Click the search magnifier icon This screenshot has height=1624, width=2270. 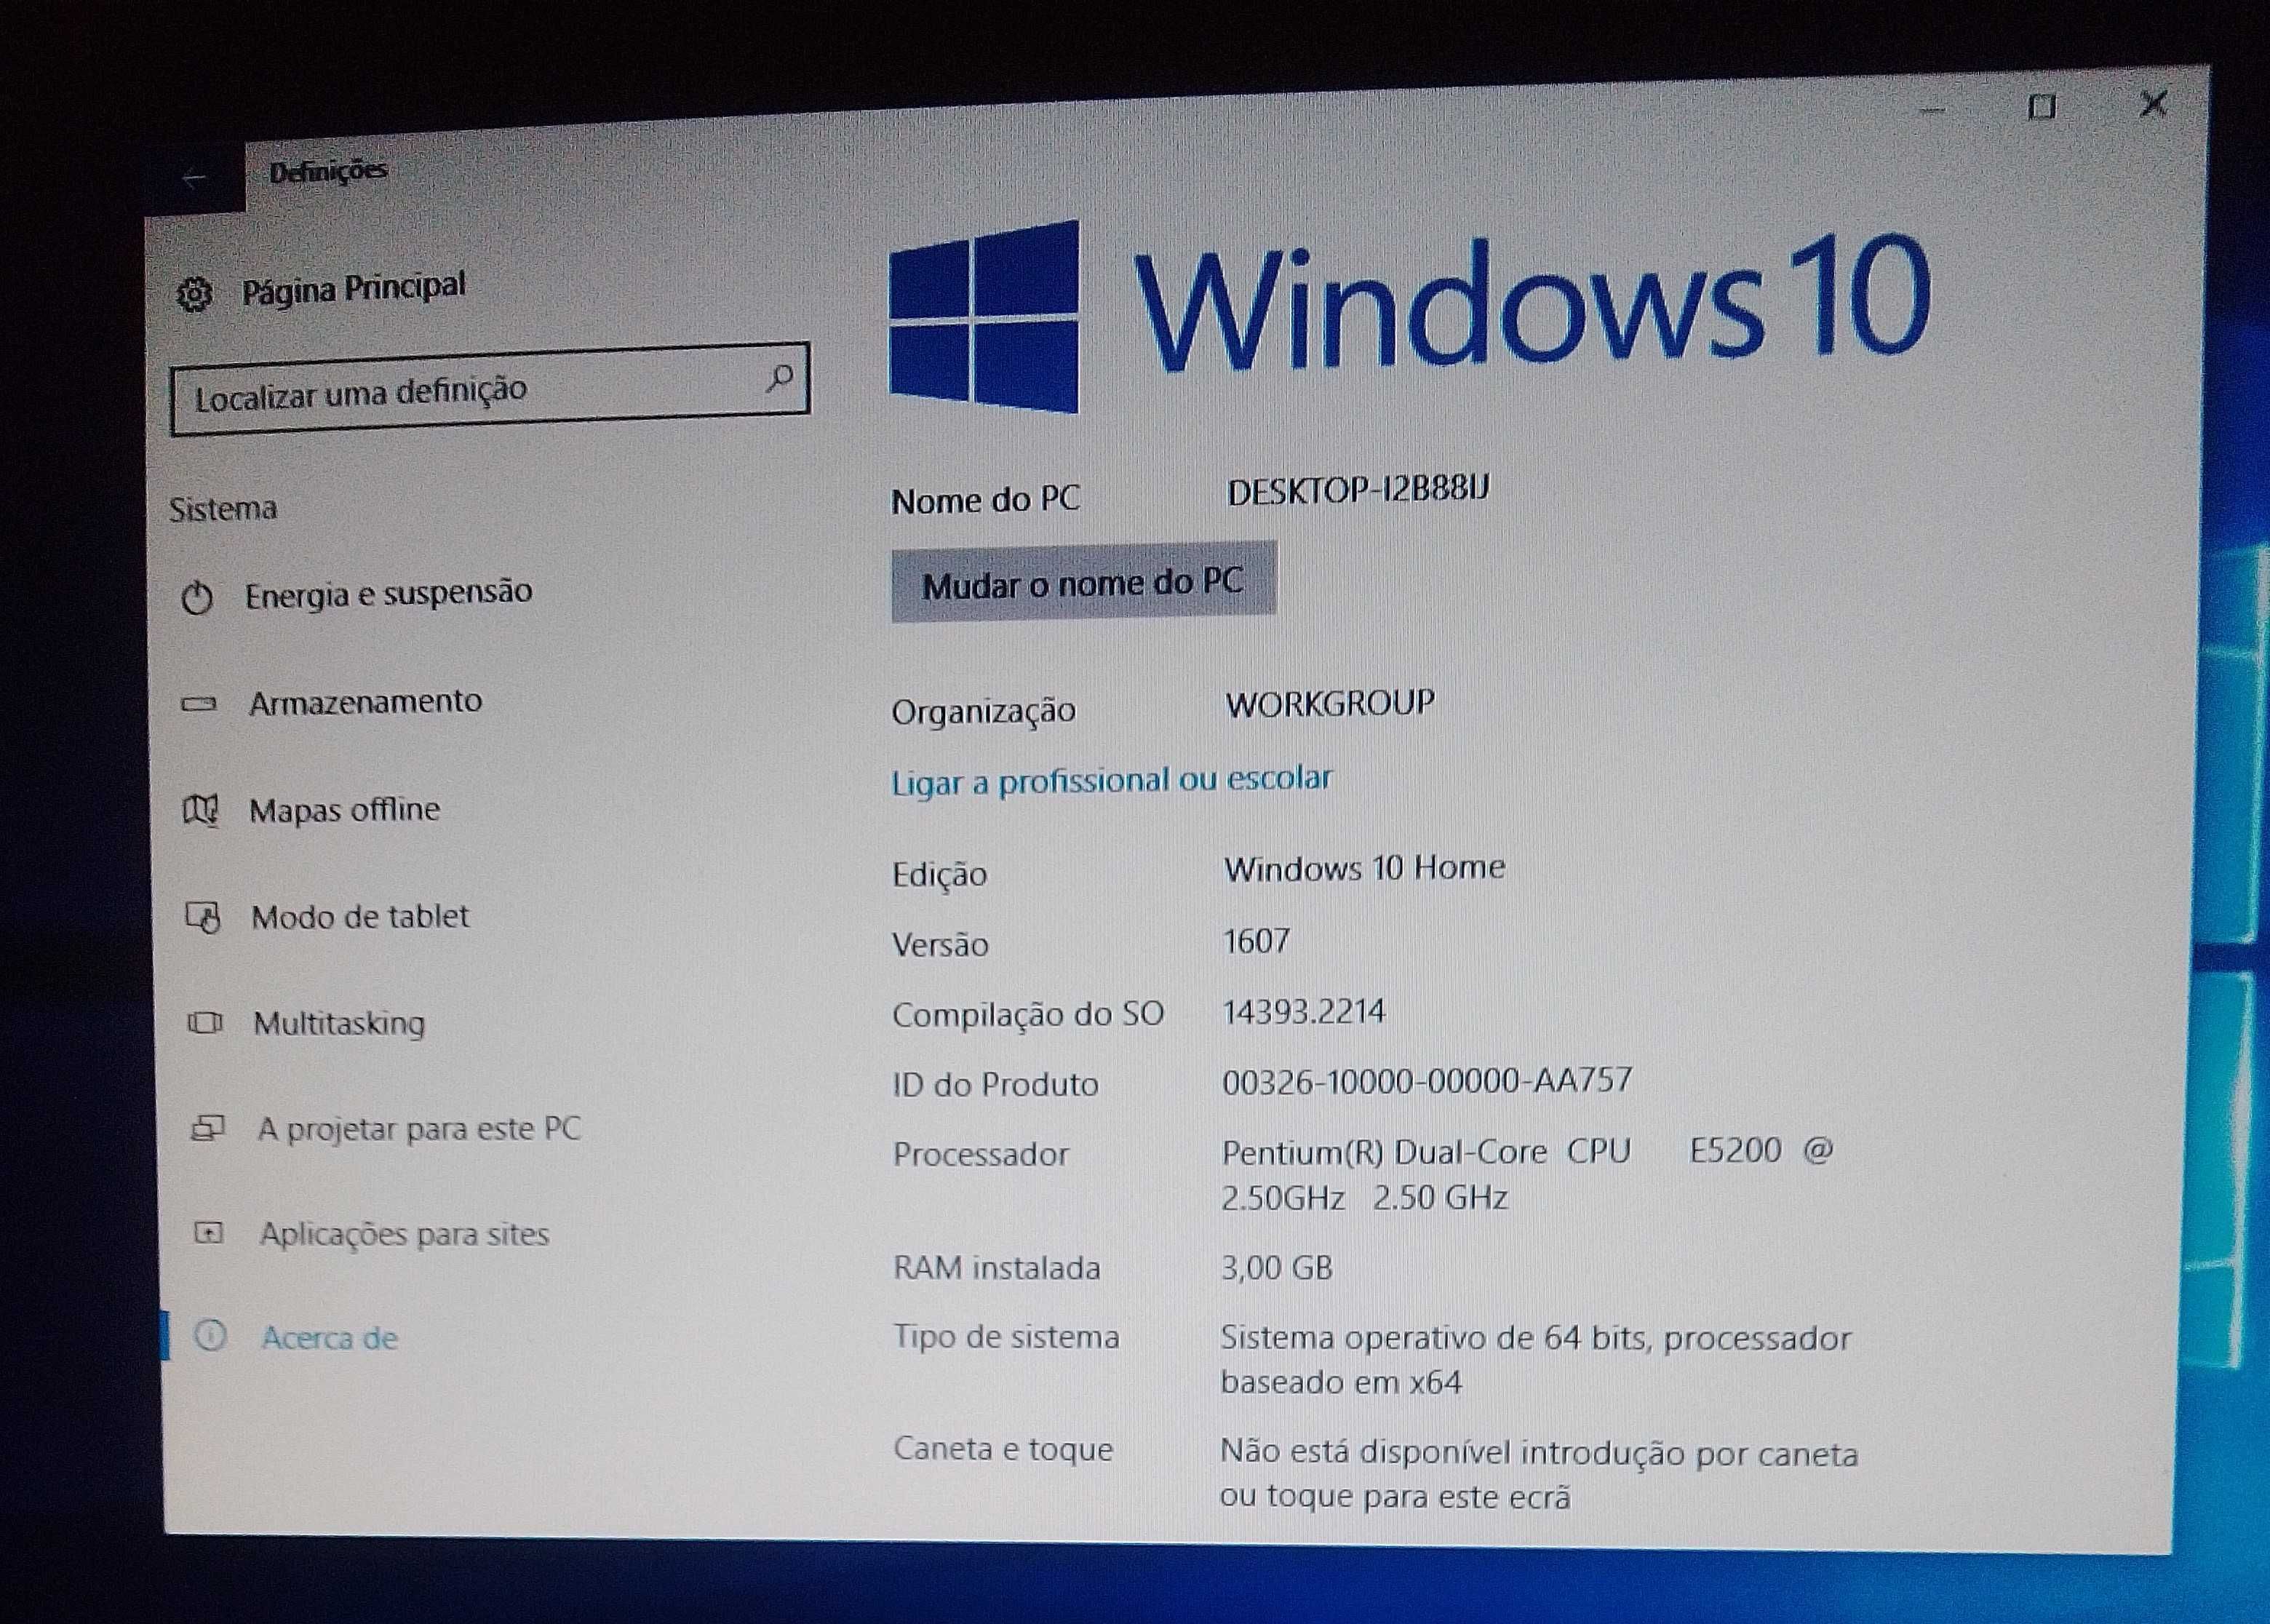pyautogui.click(x=779, y=378)
